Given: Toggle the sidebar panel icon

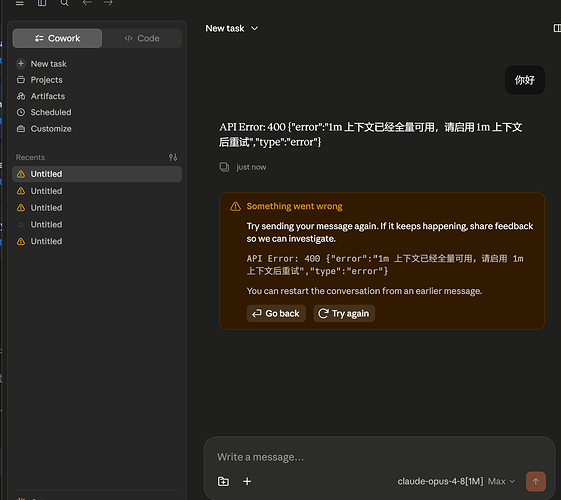Looking at the screenshot, I should pos(42,3).
